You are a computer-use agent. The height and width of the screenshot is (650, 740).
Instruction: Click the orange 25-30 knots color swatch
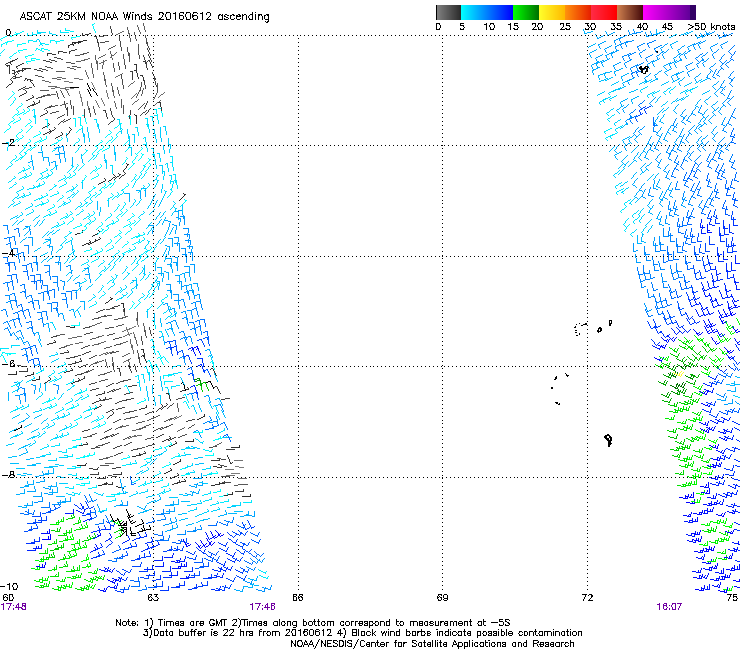pos(578,12)
